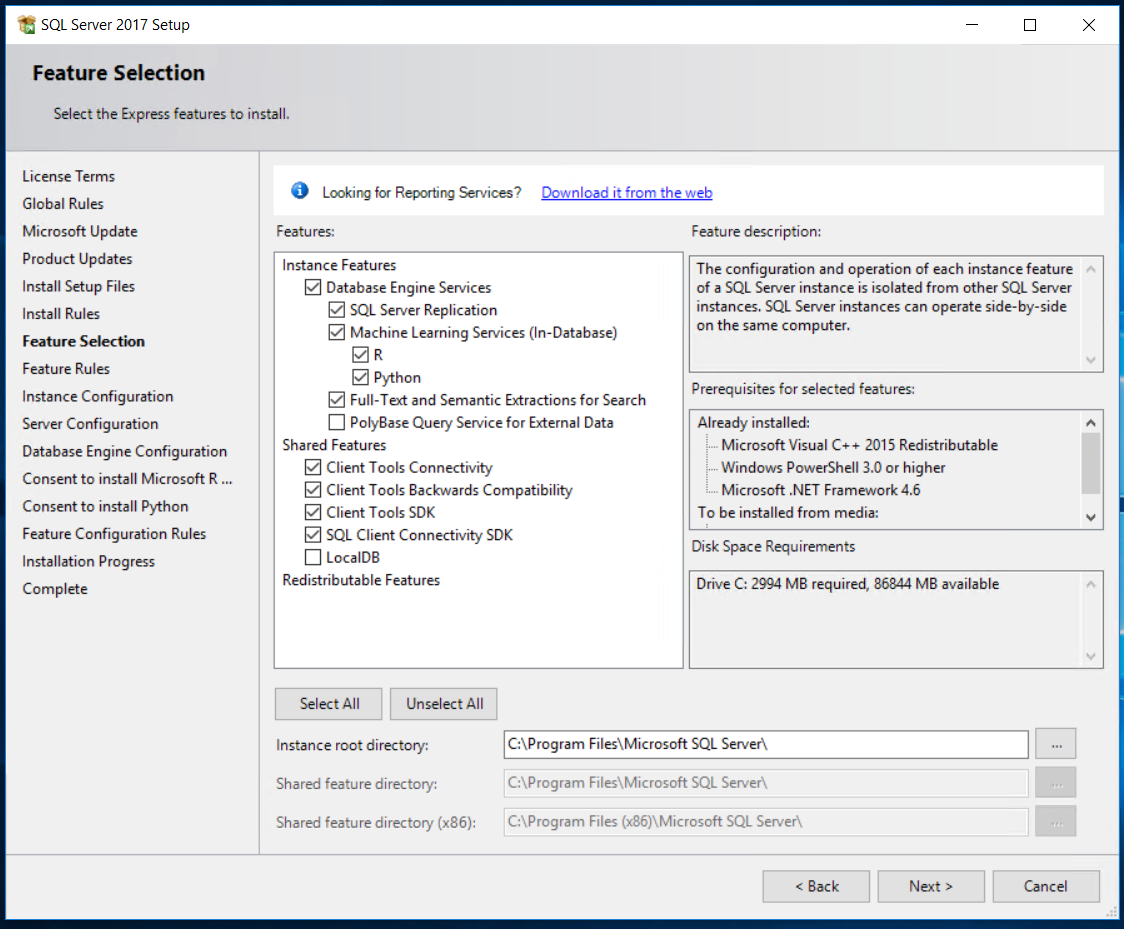The height and width of the screenshot is (929, 1124).
Task: Click Instance Configuration step in sidebar
Action: (x=97, y=396)
